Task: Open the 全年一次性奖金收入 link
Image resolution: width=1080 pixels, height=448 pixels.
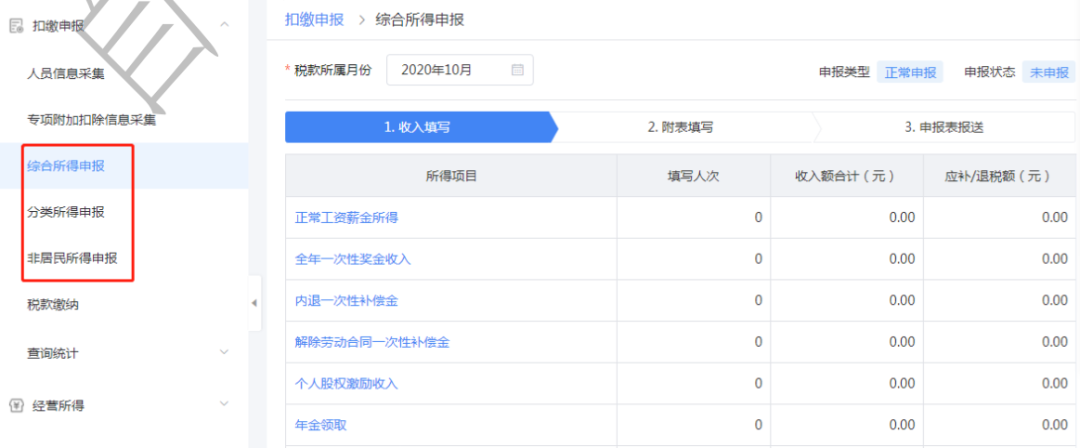Action: click(x=353, y=259)
